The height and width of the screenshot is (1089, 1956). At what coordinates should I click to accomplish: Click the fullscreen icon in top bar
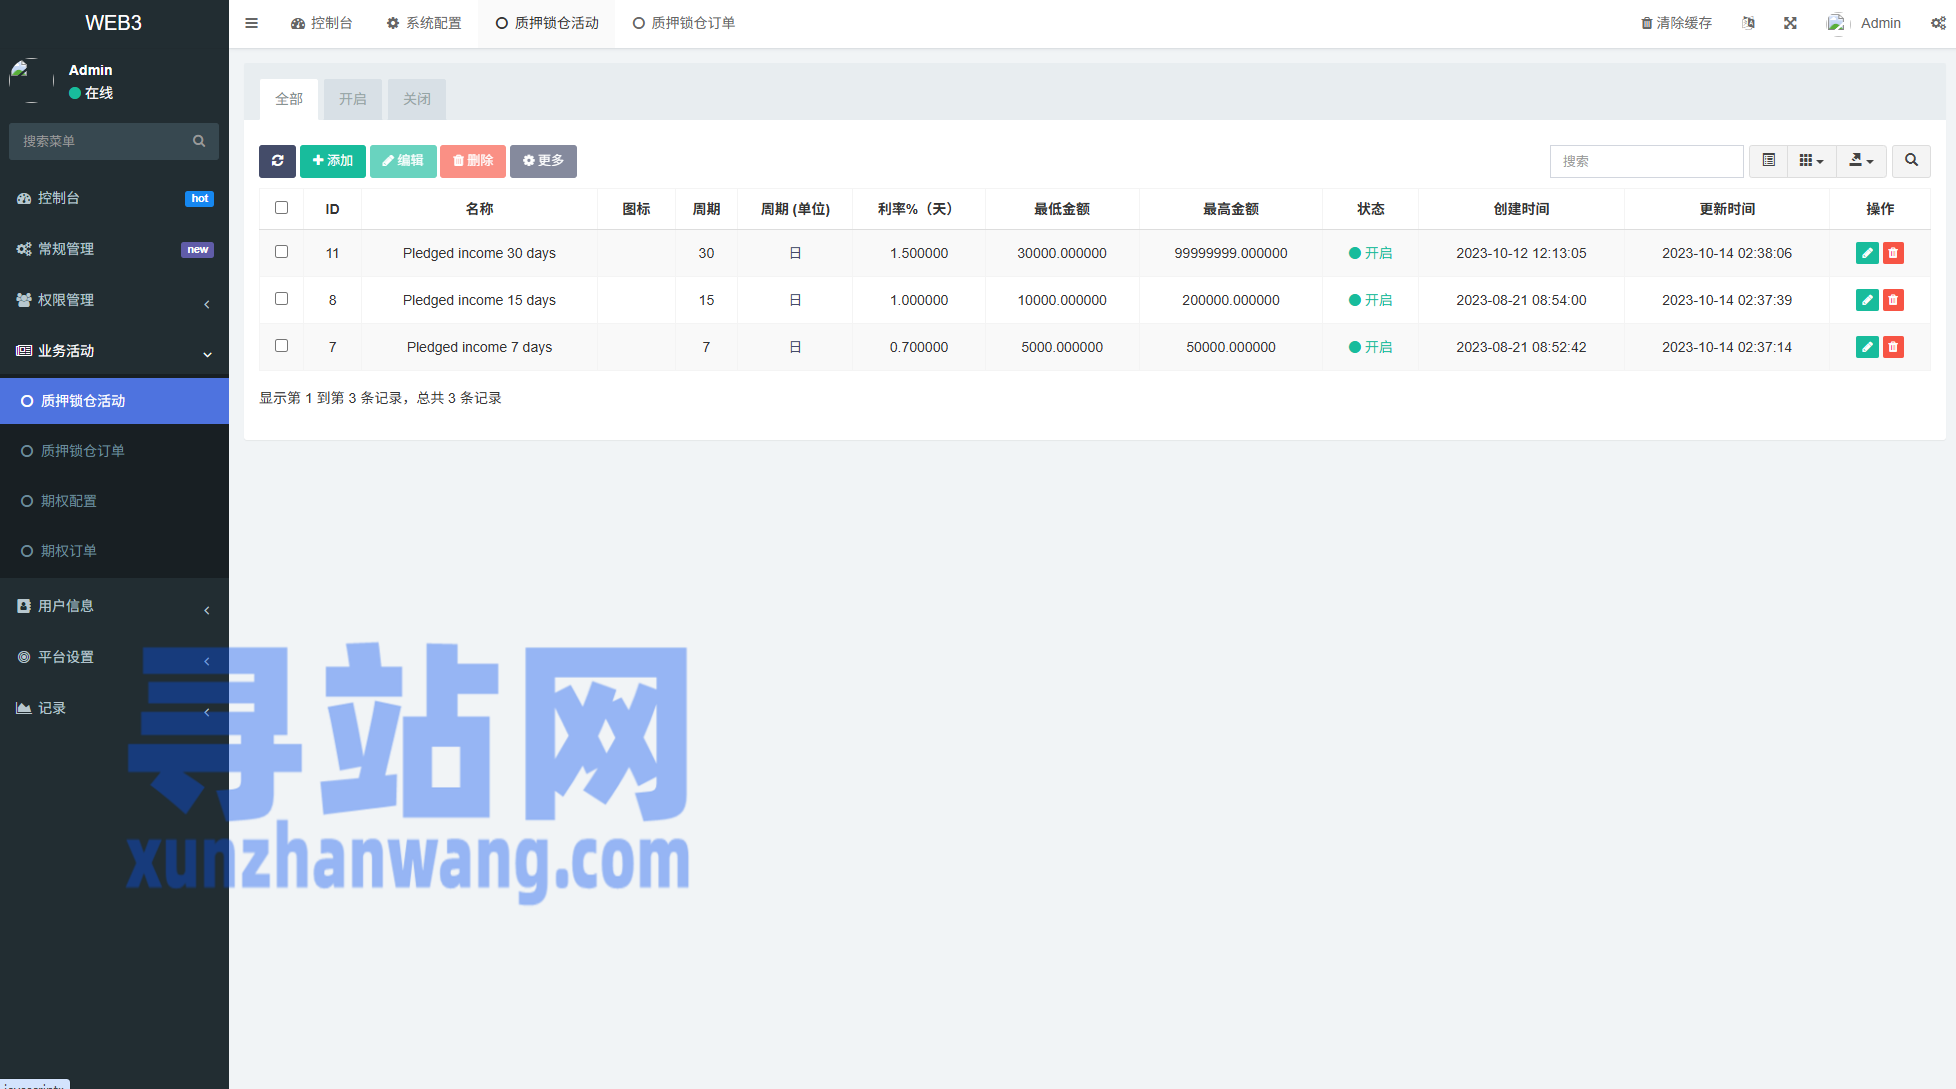pyautogui.click(x=1790, y=23)
